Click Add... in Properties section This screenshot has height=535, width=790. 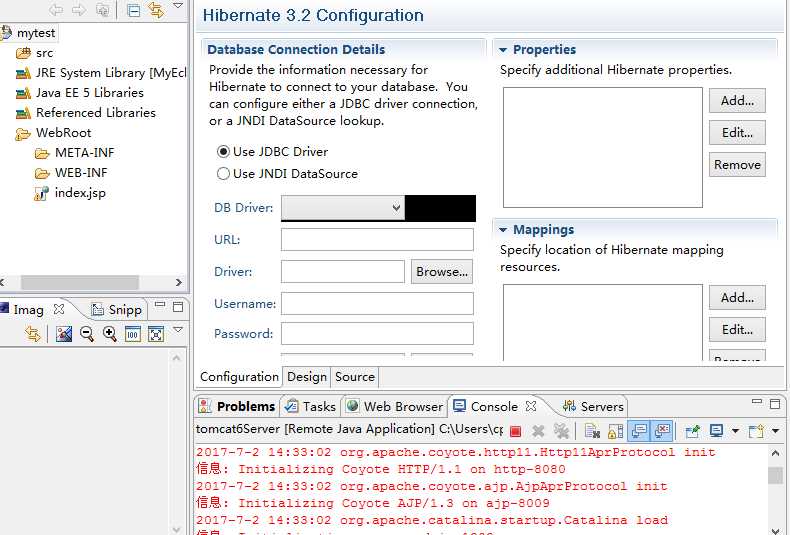[x=737, y=101]
